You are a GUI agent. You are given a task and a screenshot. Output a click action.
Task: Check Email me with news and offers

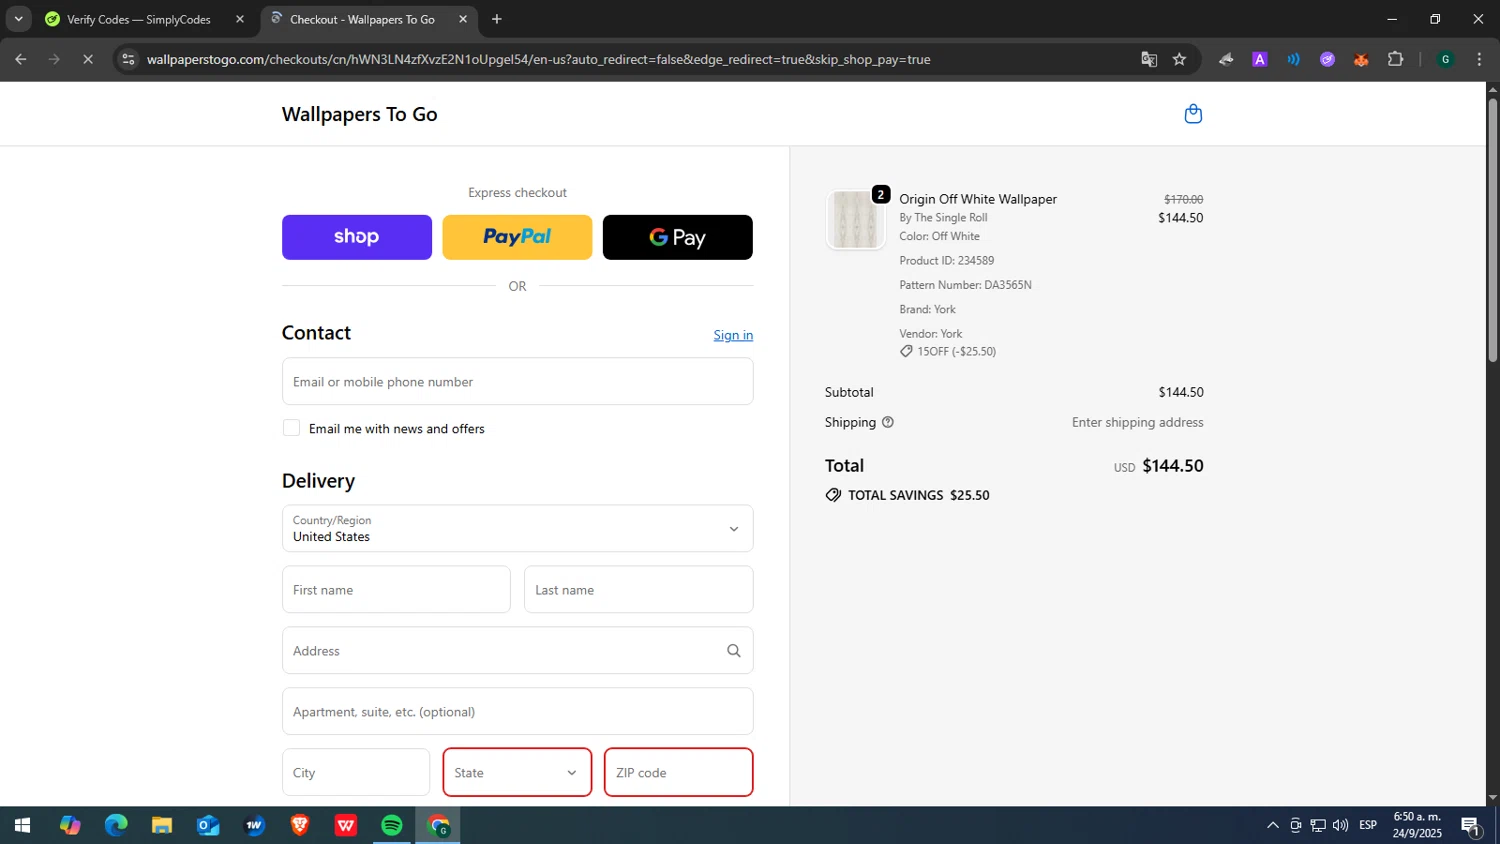(291, 428)
